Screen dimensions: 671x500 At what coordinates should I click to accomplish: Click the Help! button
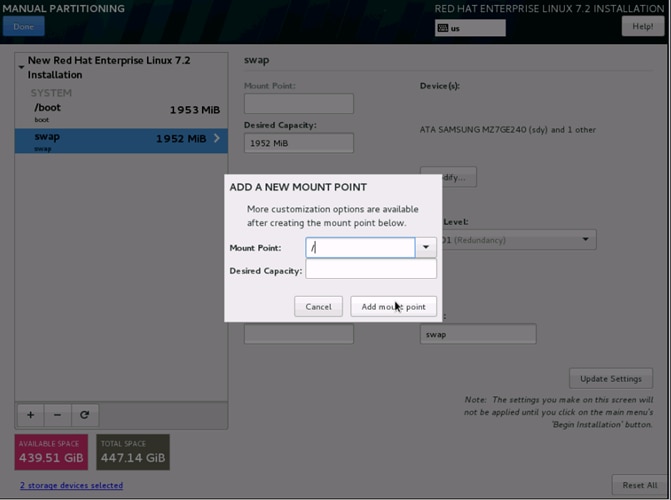pos(643,27)
